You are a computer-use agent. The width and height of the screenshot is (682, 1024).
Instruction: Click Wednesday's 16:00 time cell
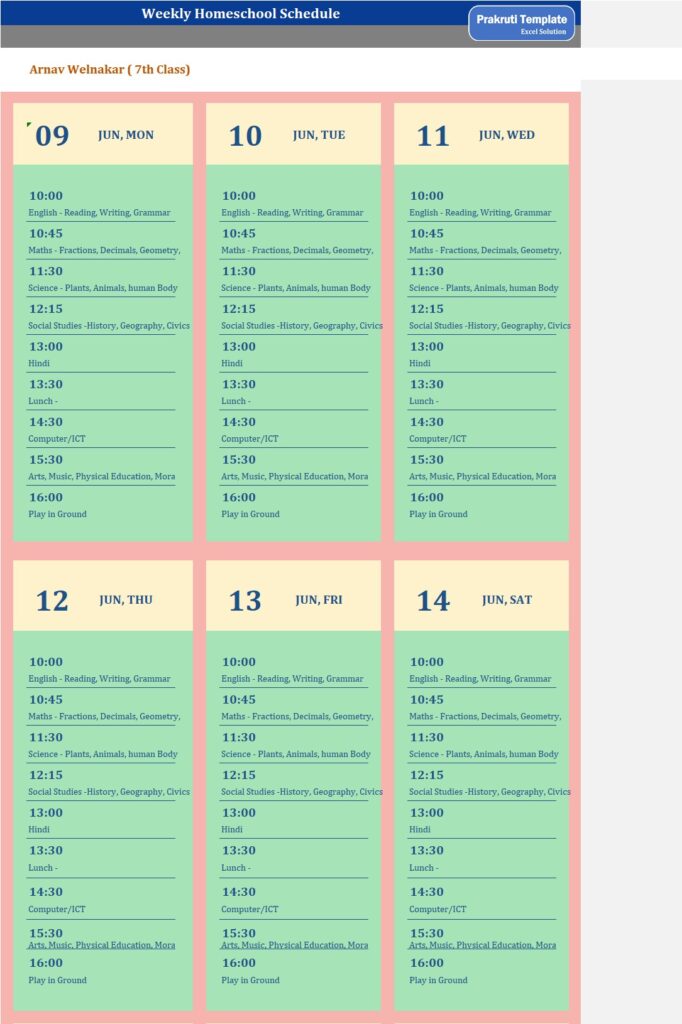click(427, 497)
